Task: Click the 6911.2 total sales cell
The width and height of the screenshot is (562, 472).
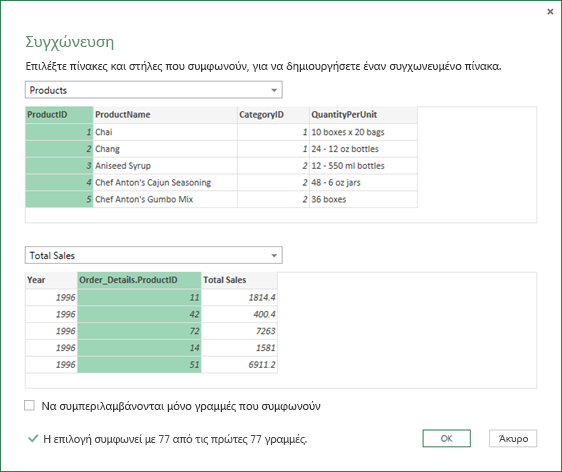Action: pos(239,364)
